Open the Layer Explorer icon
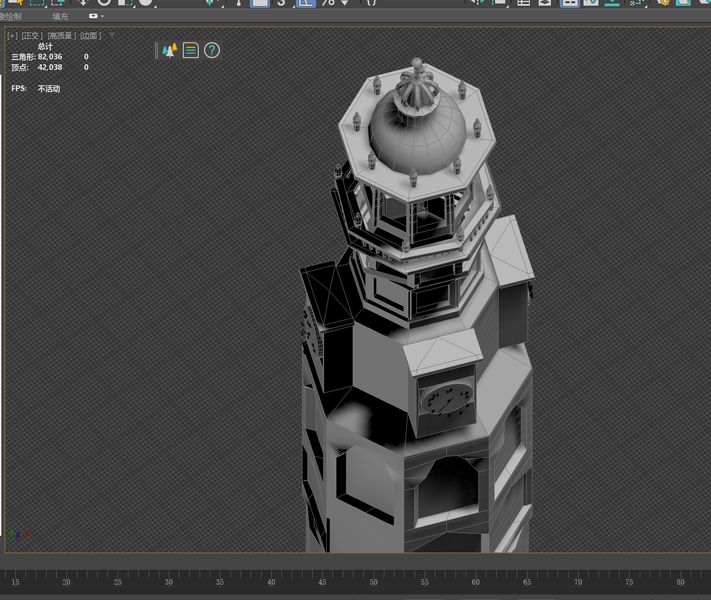The height and width of the screenshot is (600, 711). click(545, 3)
